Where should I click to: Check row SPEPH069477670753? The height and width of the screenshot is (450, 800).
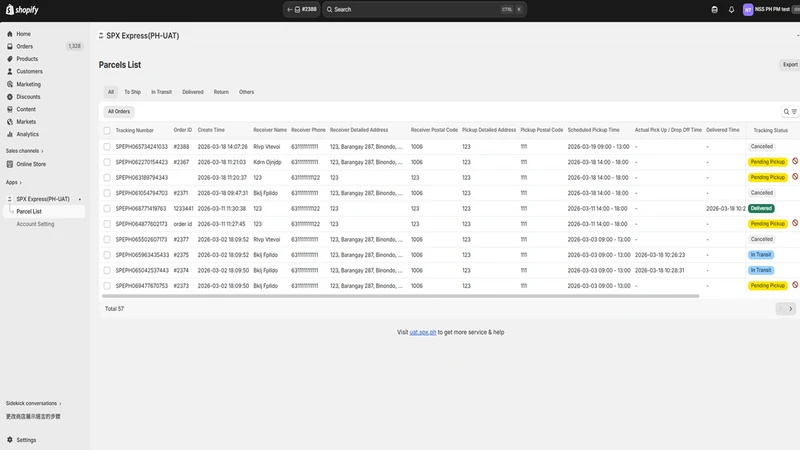[107, 286]
